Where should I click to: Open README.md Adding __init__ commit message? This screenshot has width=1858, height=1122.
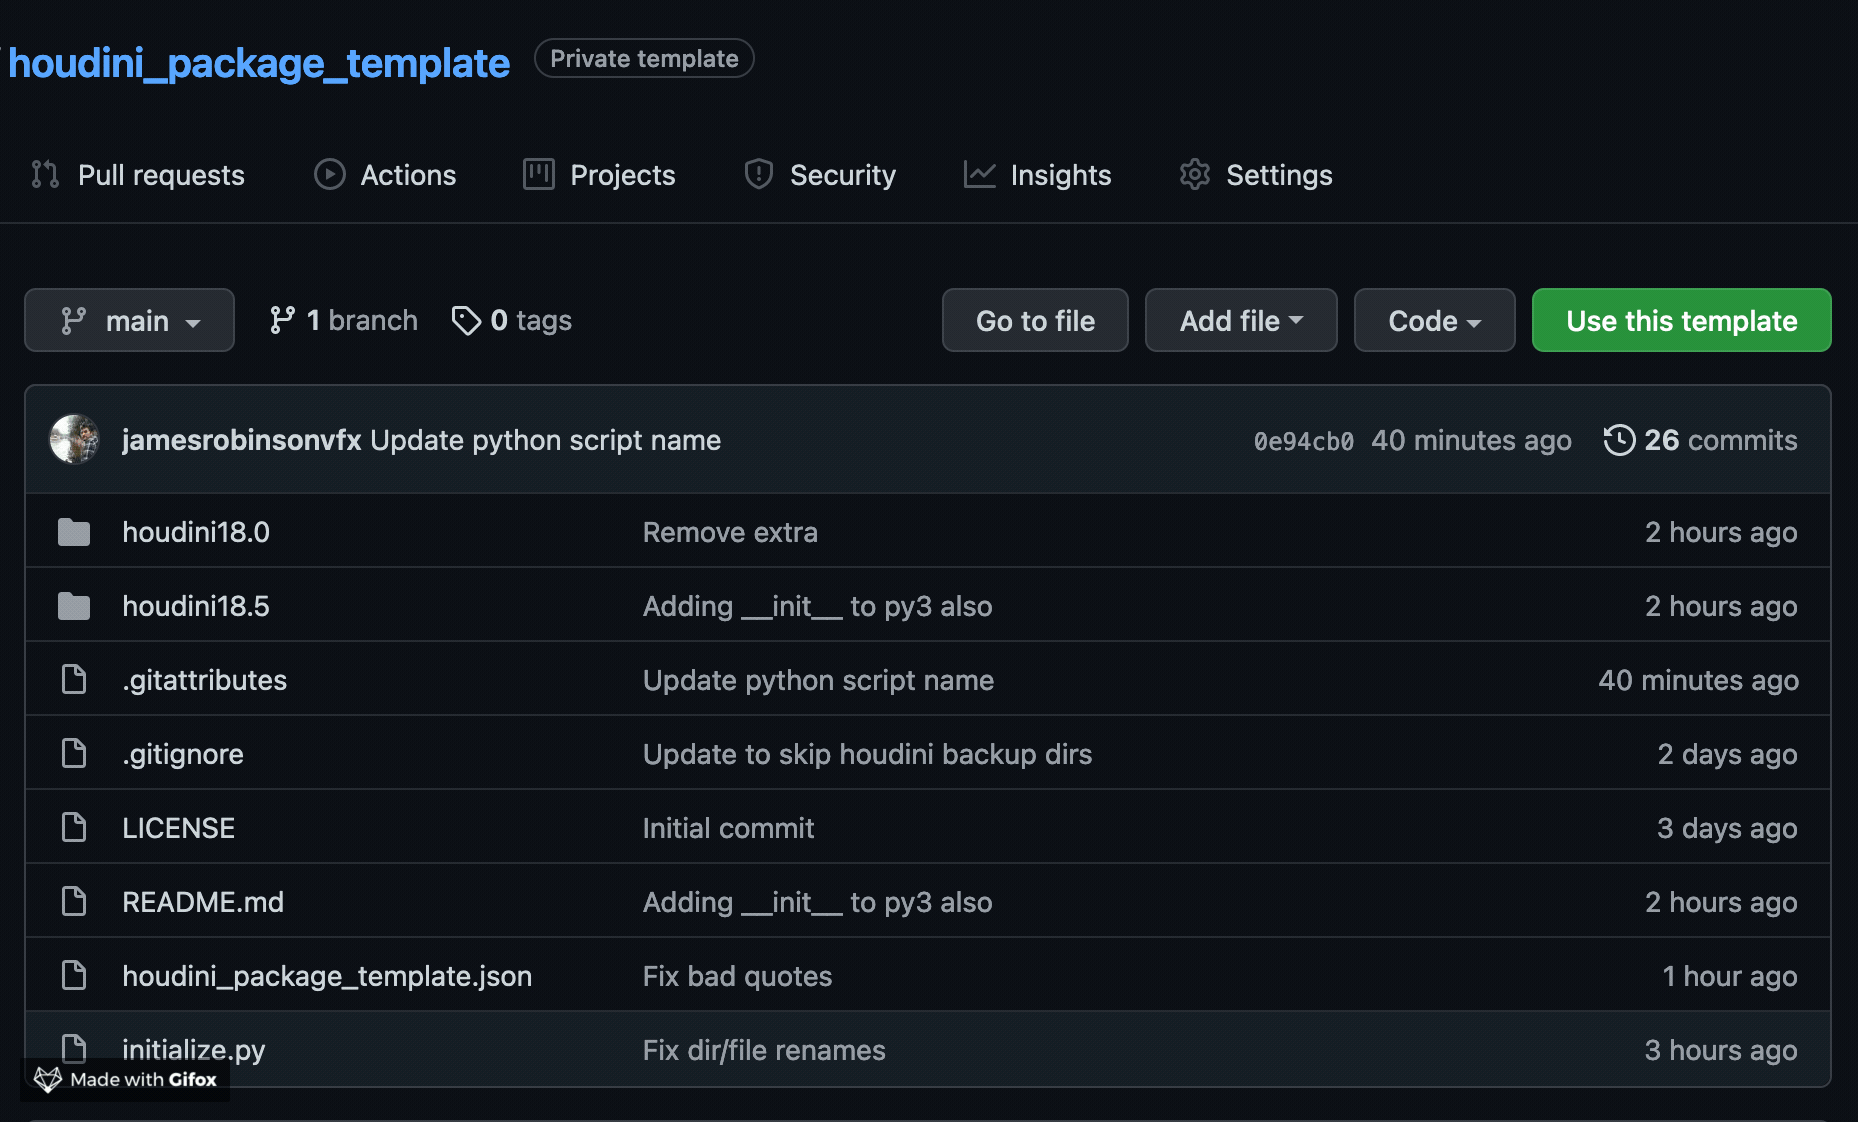click(x=817, y=902)
